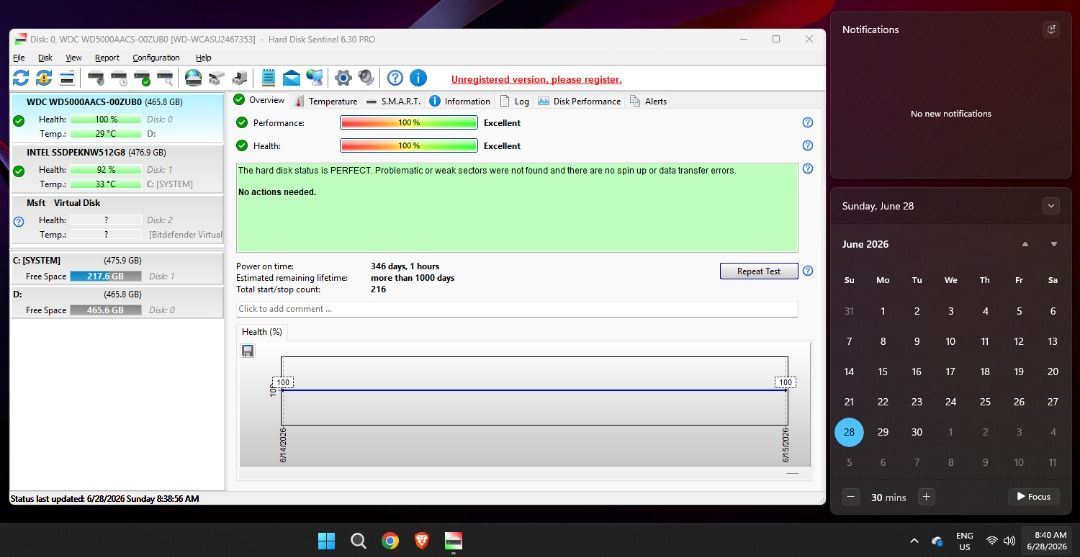Go to next month using down arrow
Image resolution: width=1080 pixels, height=557 pixels.
[x=1053, y=244]
